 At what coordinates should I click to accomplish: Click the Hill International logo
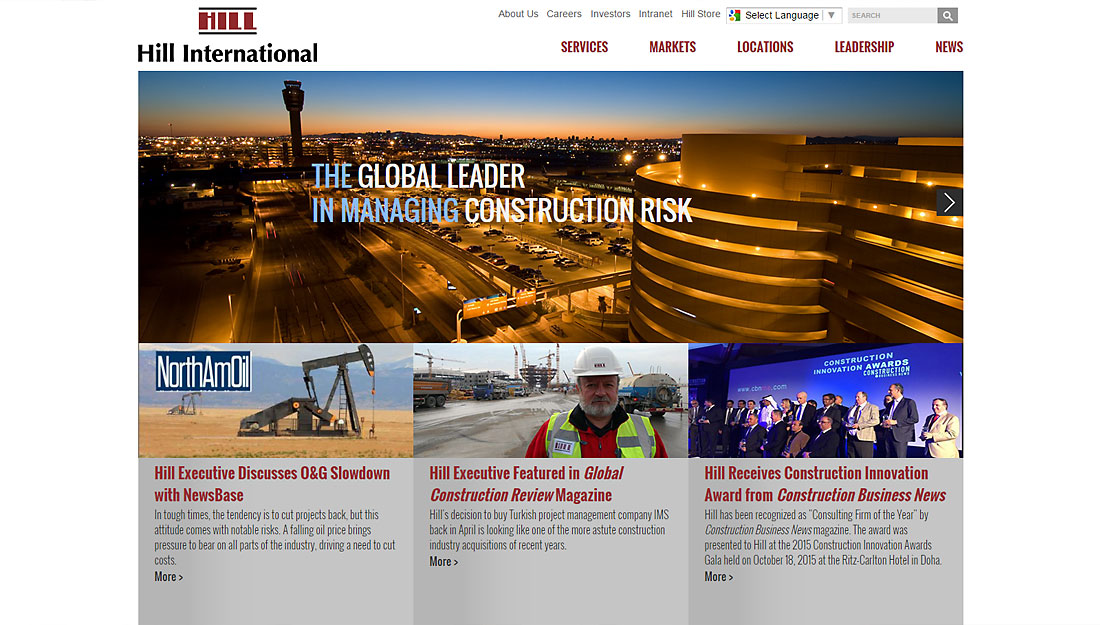[x=227, y=36]
